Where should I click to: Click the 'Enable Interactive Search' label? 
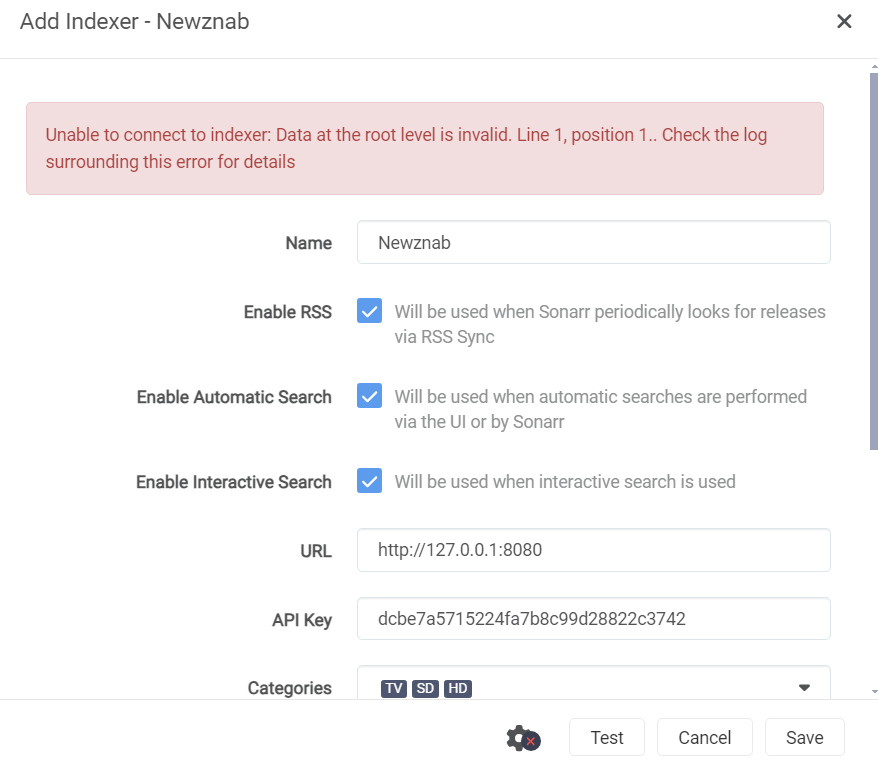pos(233,482)
